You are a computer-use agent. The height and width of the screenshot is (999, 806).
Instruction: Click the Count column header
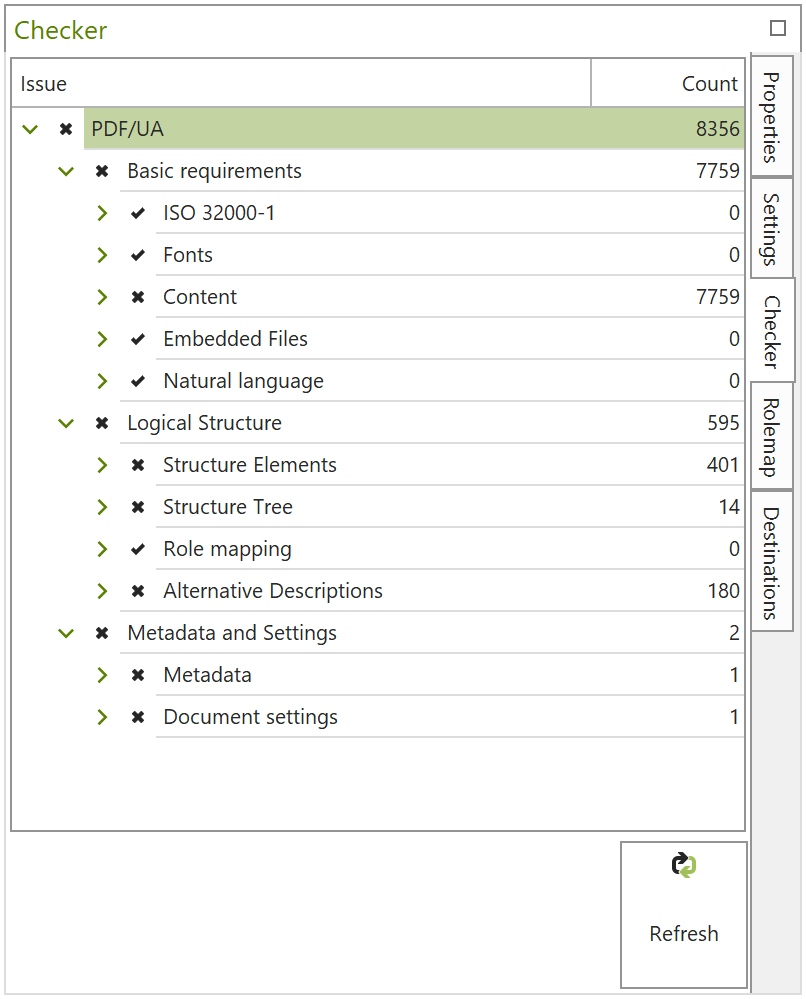coord(710,83)
